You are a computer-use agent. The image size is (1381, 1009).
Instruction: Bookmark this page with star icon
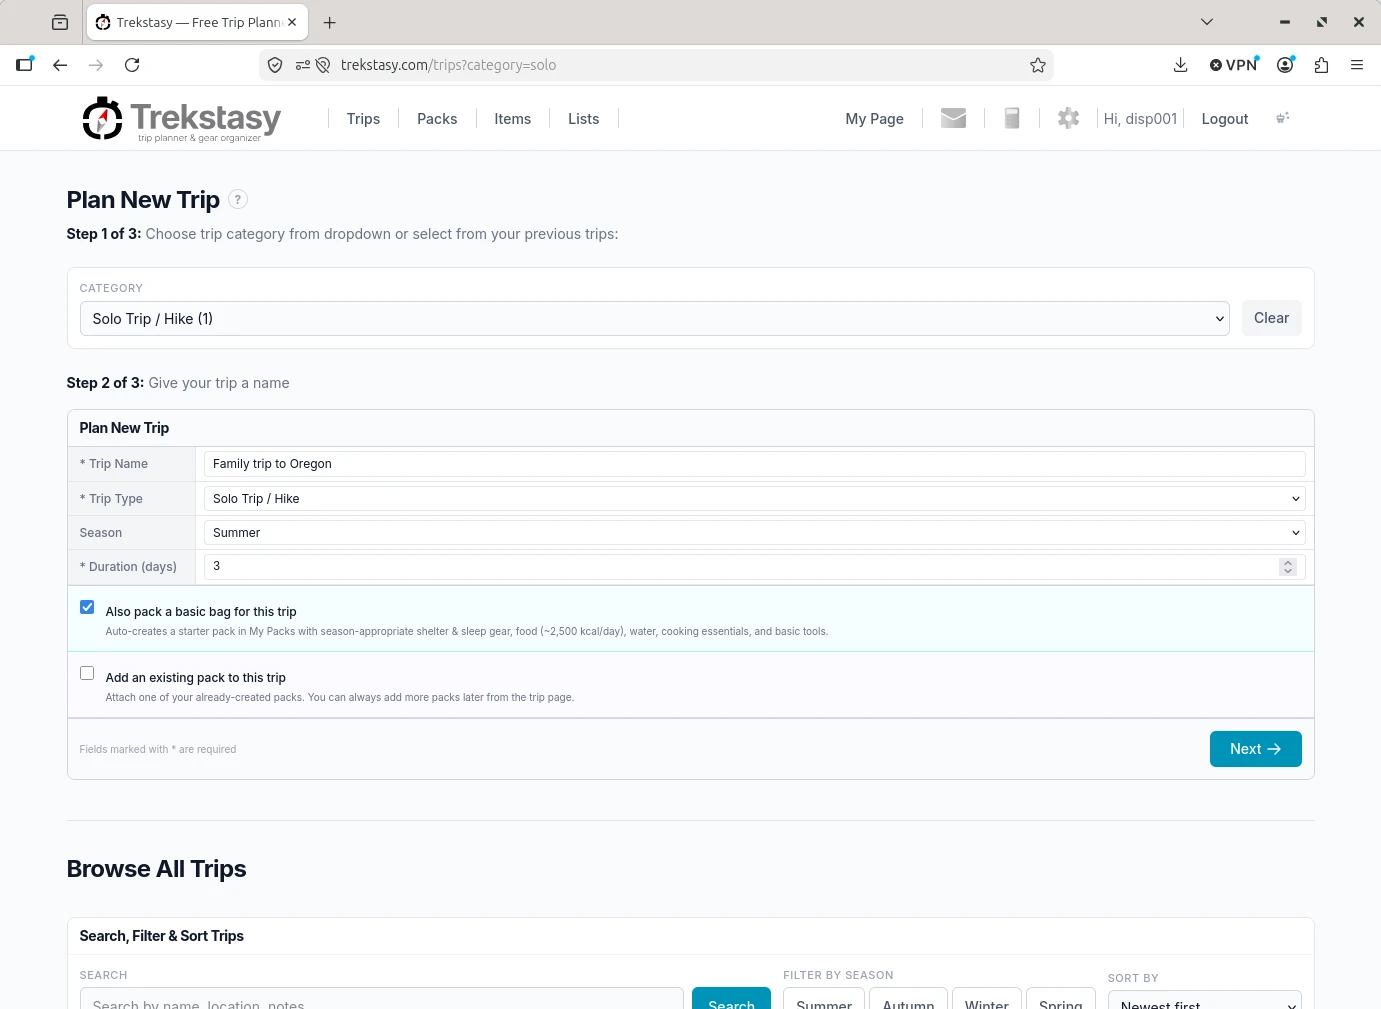coord(1038,65)
